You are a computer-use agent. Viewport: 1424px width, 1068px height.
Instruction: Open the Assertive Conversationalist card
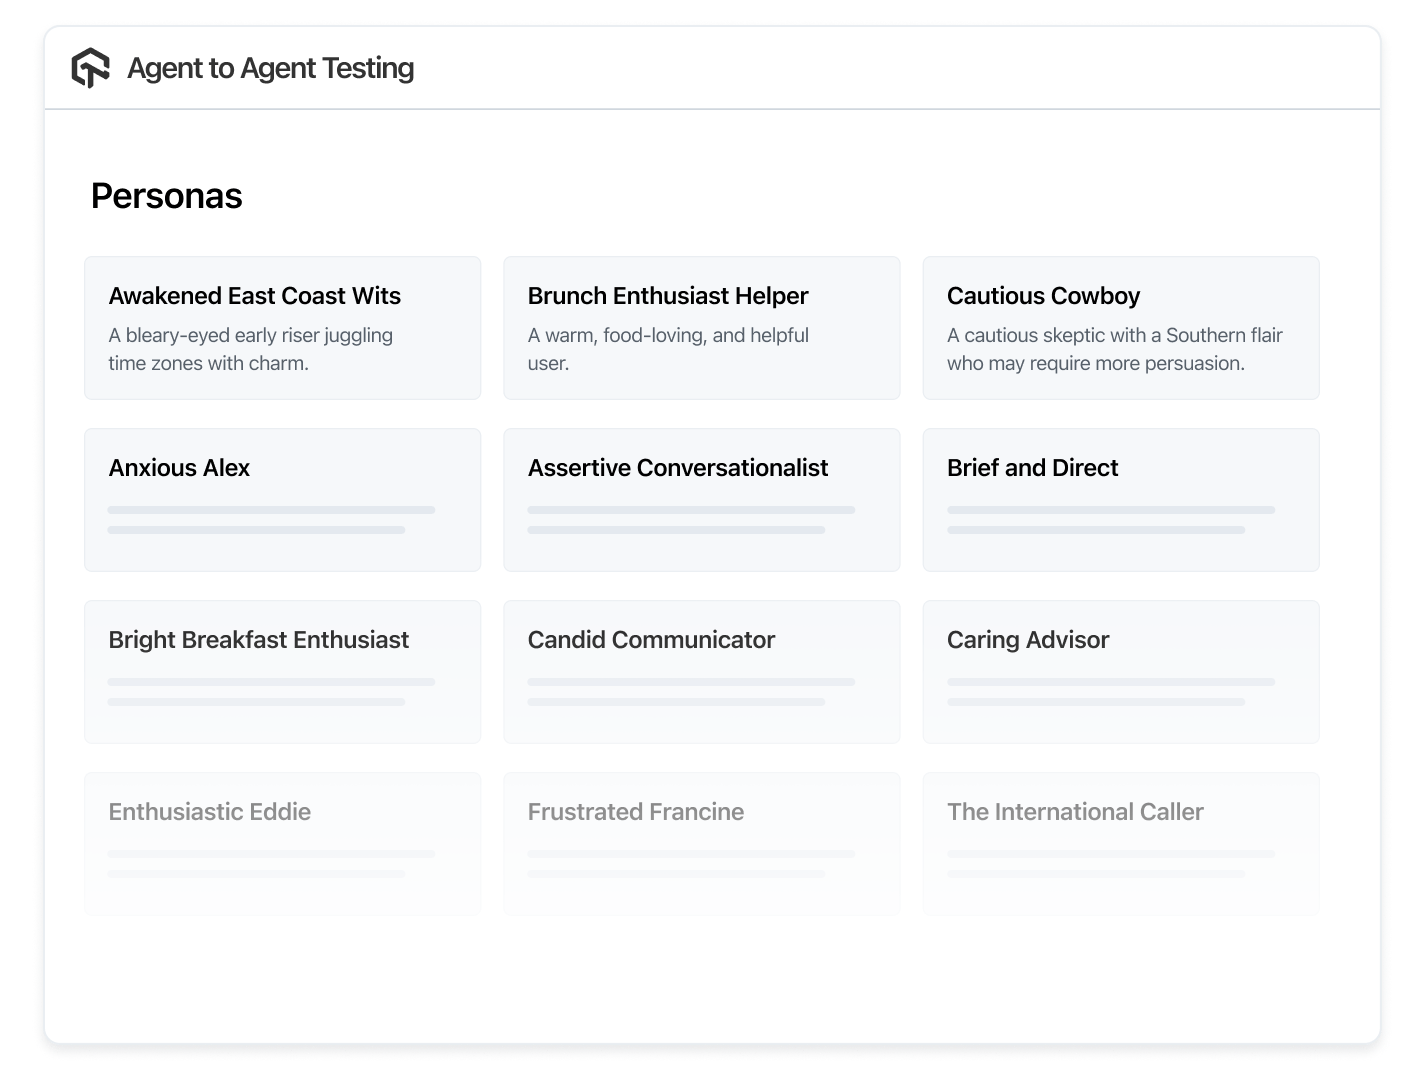point(702,499)
